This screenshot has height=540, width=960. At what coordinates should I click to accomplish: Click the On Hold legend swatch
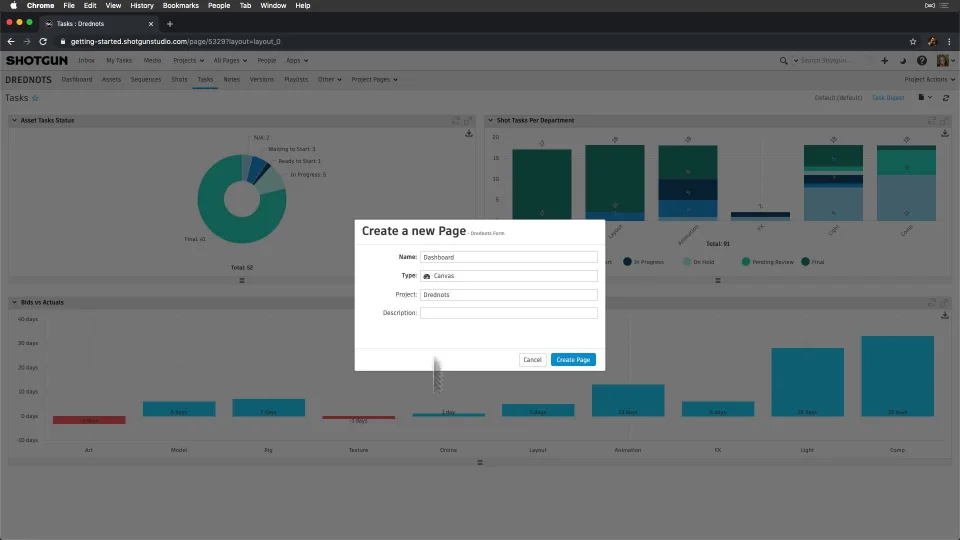[x=686, y=262]
